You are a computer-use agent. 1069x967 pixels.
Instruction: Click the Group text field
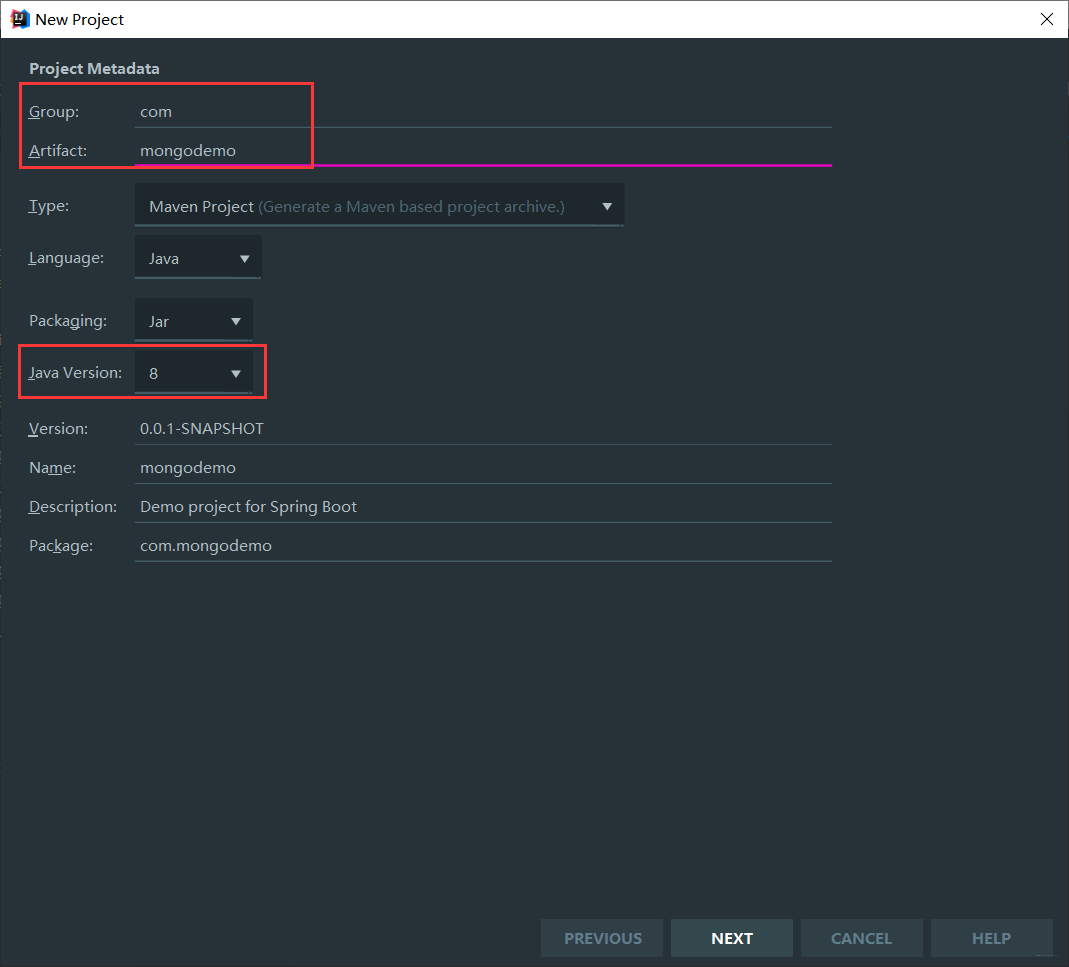click(482, 112)
